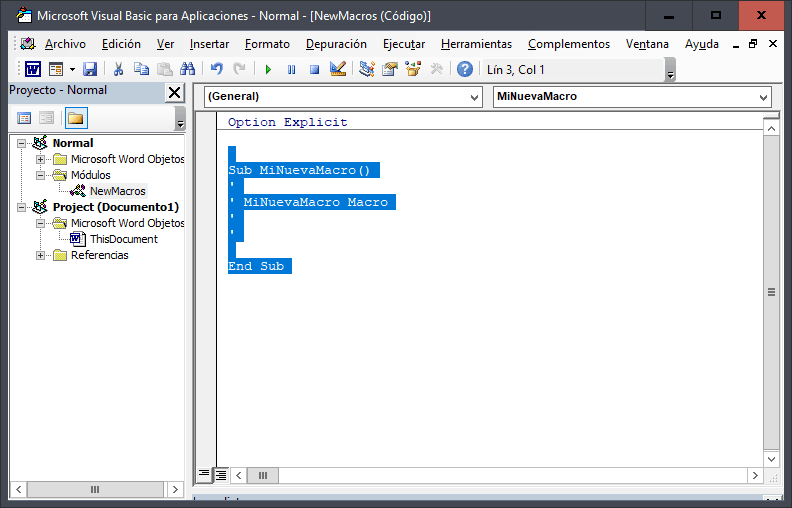The width and height of the screenshot is (792, 508).
Task: Open the Insert object dropdown arrow
Action: coord(72,69)
